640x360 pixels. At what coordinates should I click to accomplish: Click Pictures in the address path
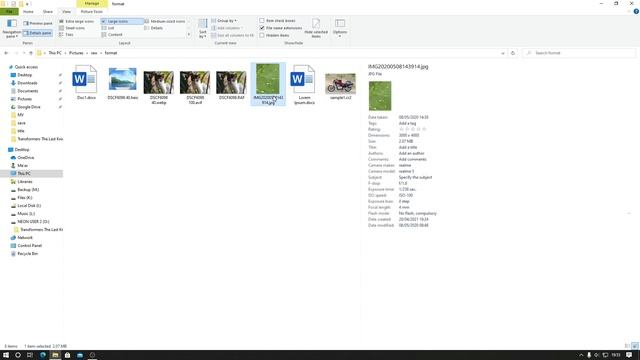point(76,53)
